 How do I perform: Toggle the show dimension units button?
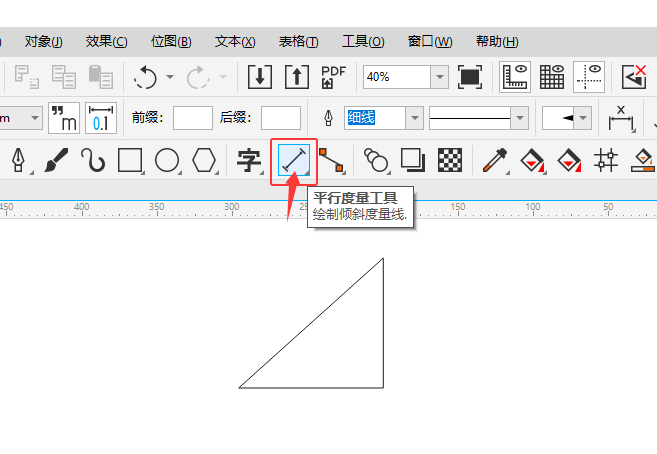coord(64,118)
